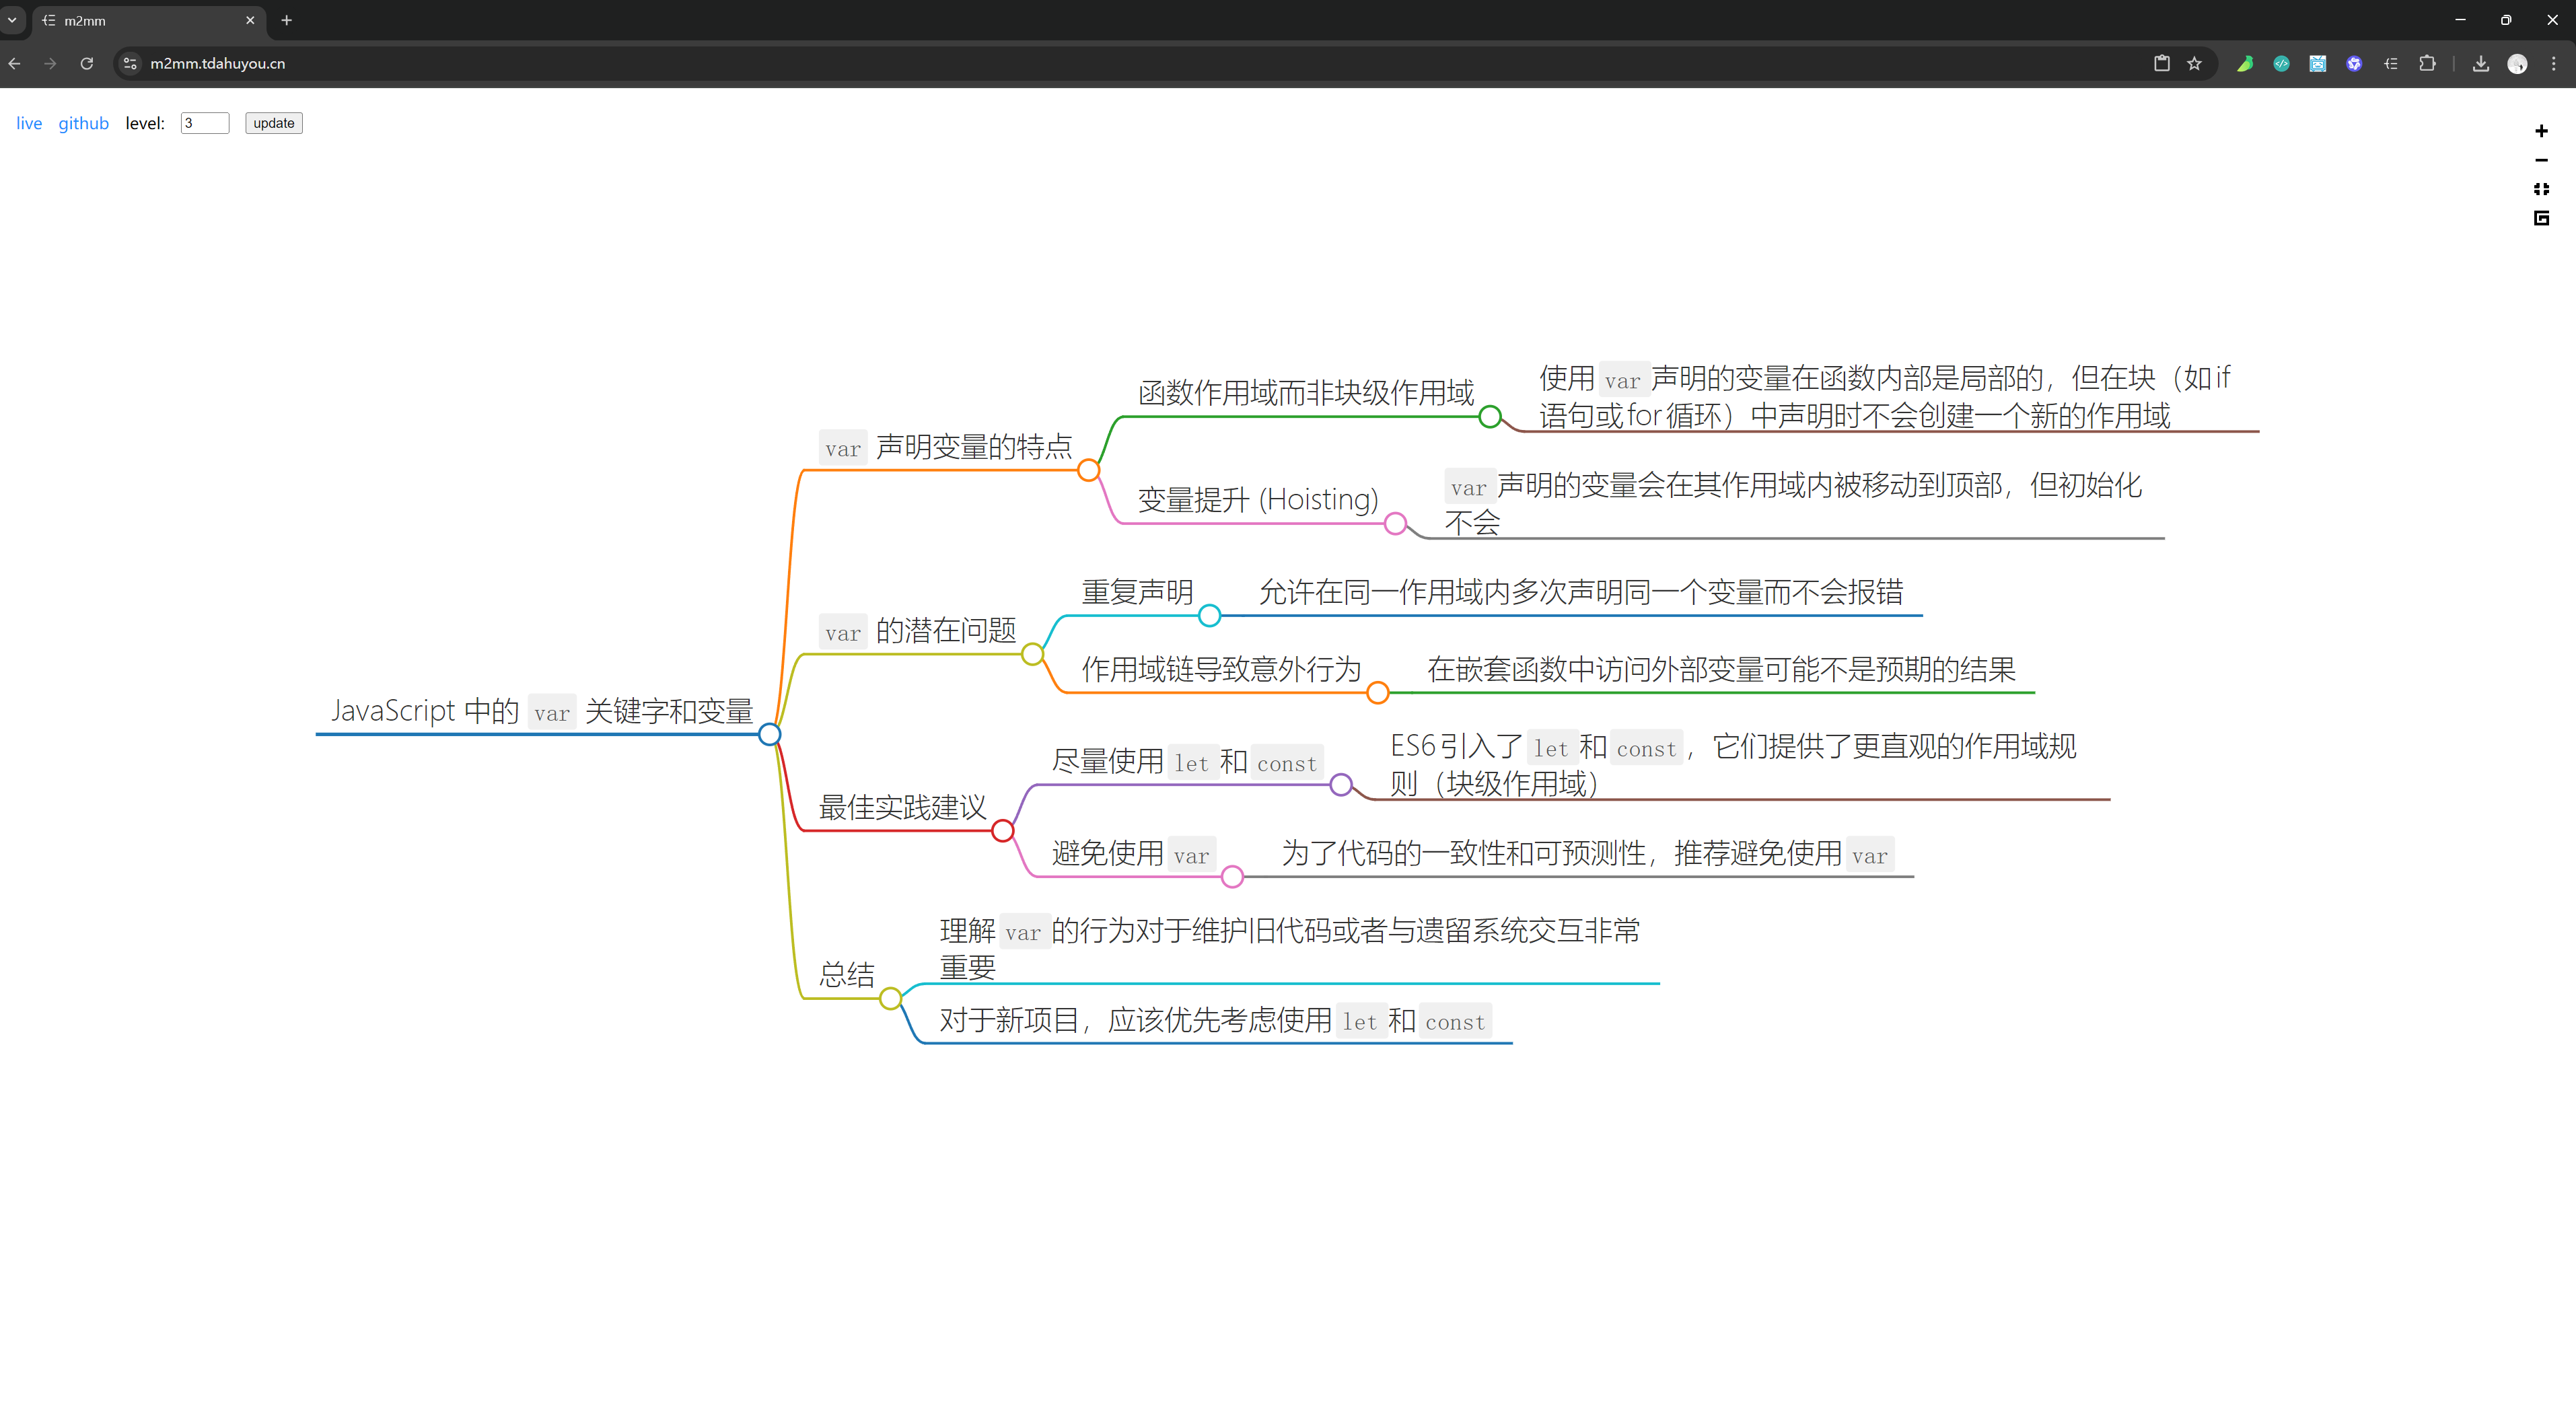2576x1405 pixels.
Task: Click the green bird extension icon
Action: tap(2245, 63)
